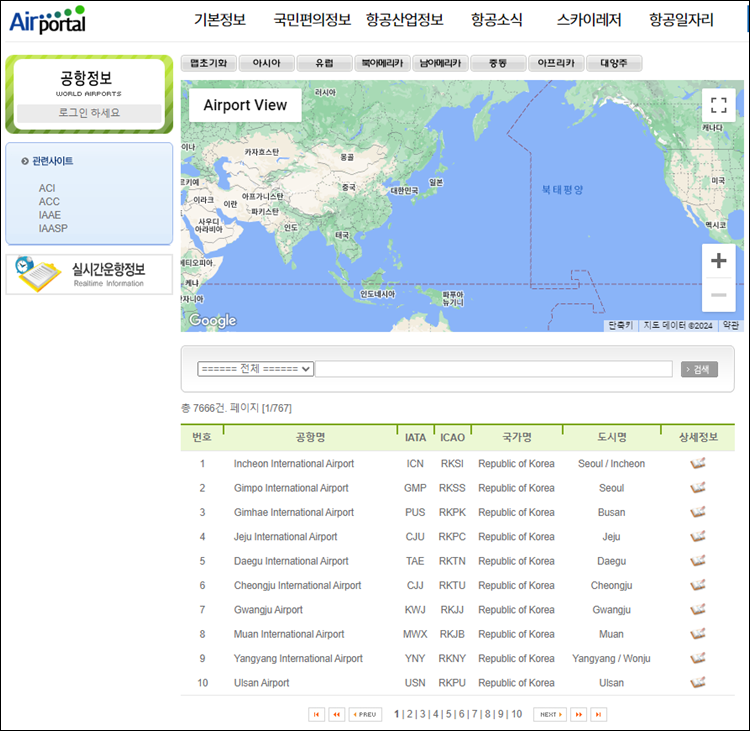Zoom out on the map
750x731 pixels.
click(718, 295)
